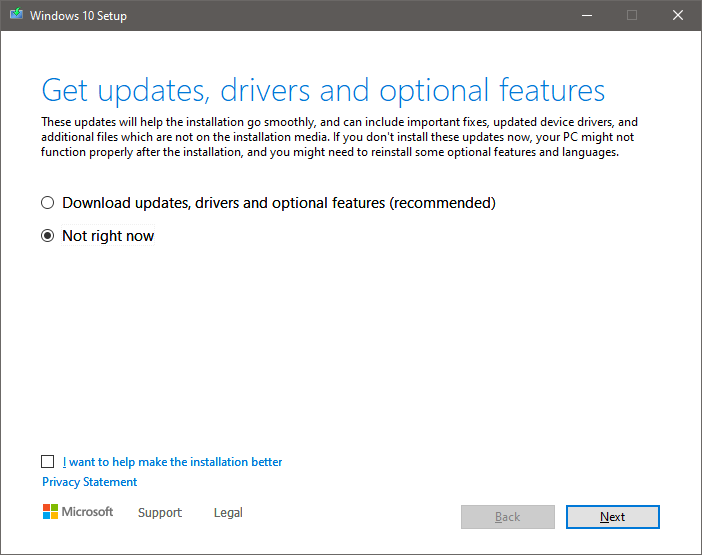The height and width of the screenshot is (555, 702).
Task: Open the Support link
Action: click(160, 512)
